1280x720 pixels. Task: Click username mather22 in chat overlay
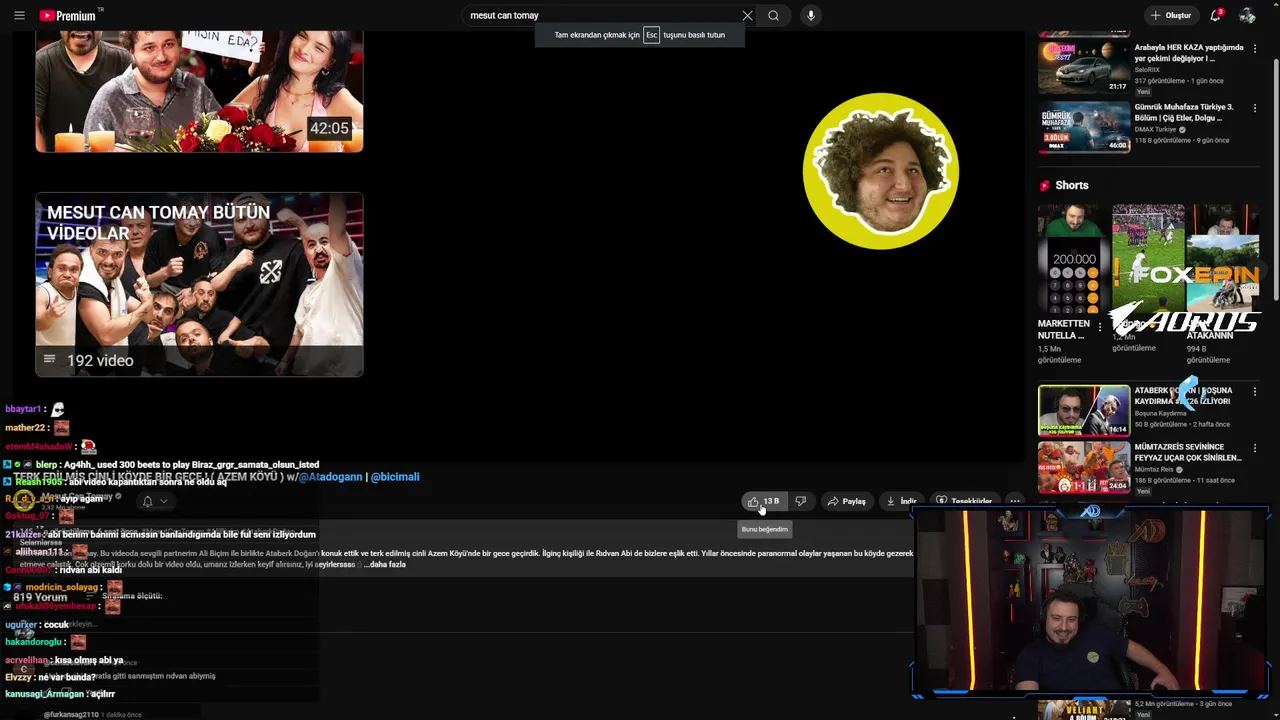(25, 428)
